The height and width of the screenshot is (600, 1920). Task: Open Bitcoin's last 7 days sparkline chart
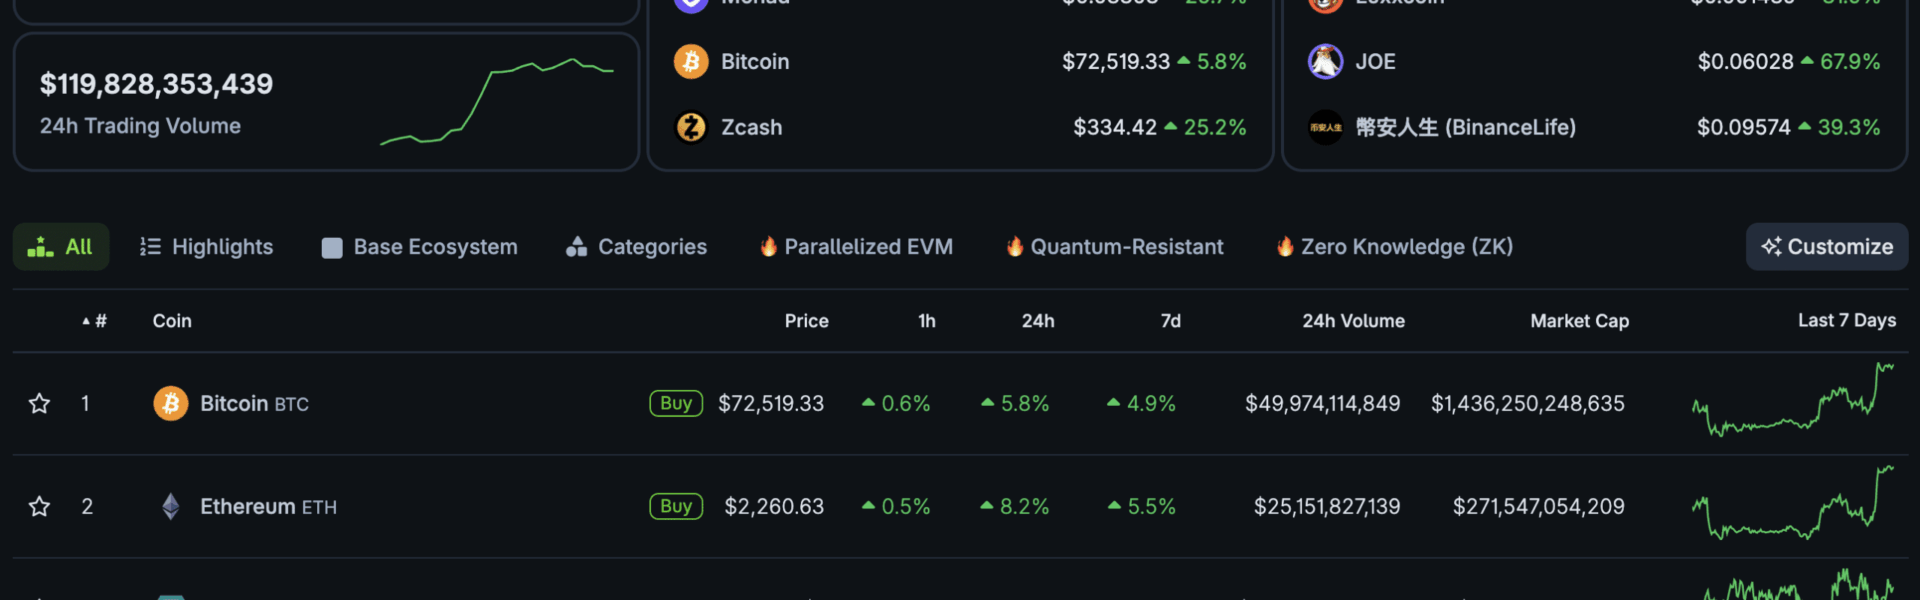click(1792, 402)
